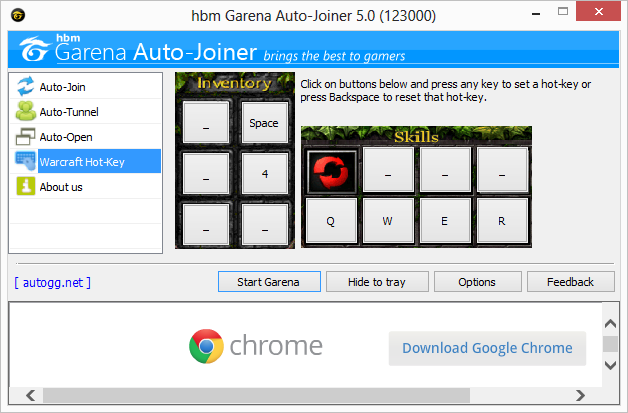
Task: Select the Auto-Open menu item
Action: tap(85, 137)
